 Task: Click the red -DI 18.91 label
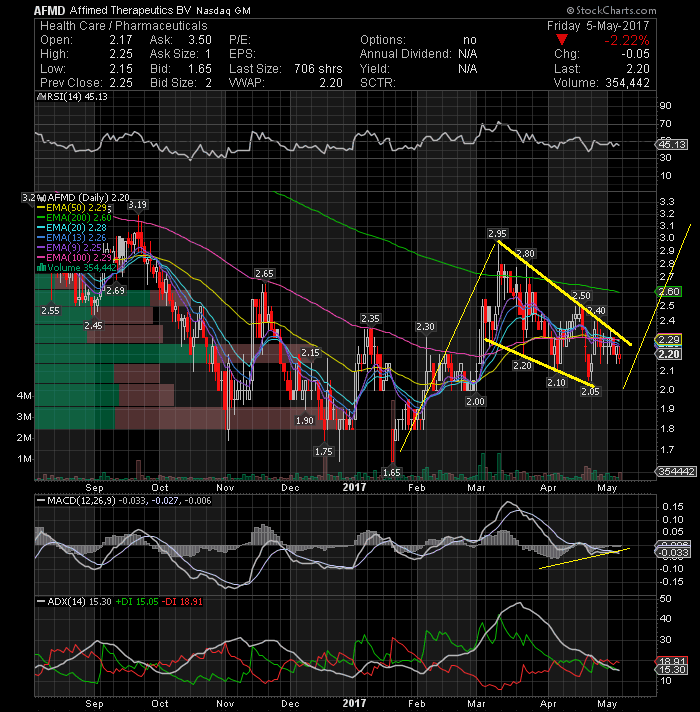(182, 602)
